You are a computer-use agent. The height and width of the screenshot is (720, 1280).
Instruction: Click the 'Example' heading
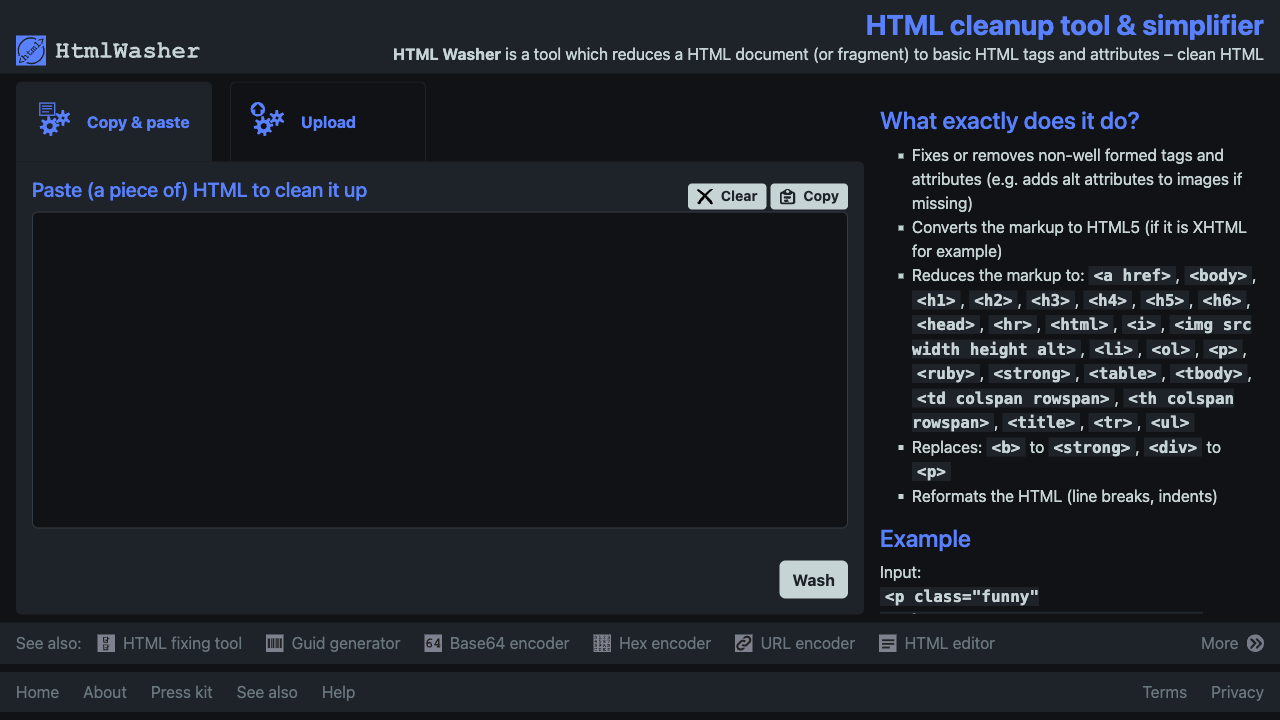pyautogui.click(x=925, y=538)
